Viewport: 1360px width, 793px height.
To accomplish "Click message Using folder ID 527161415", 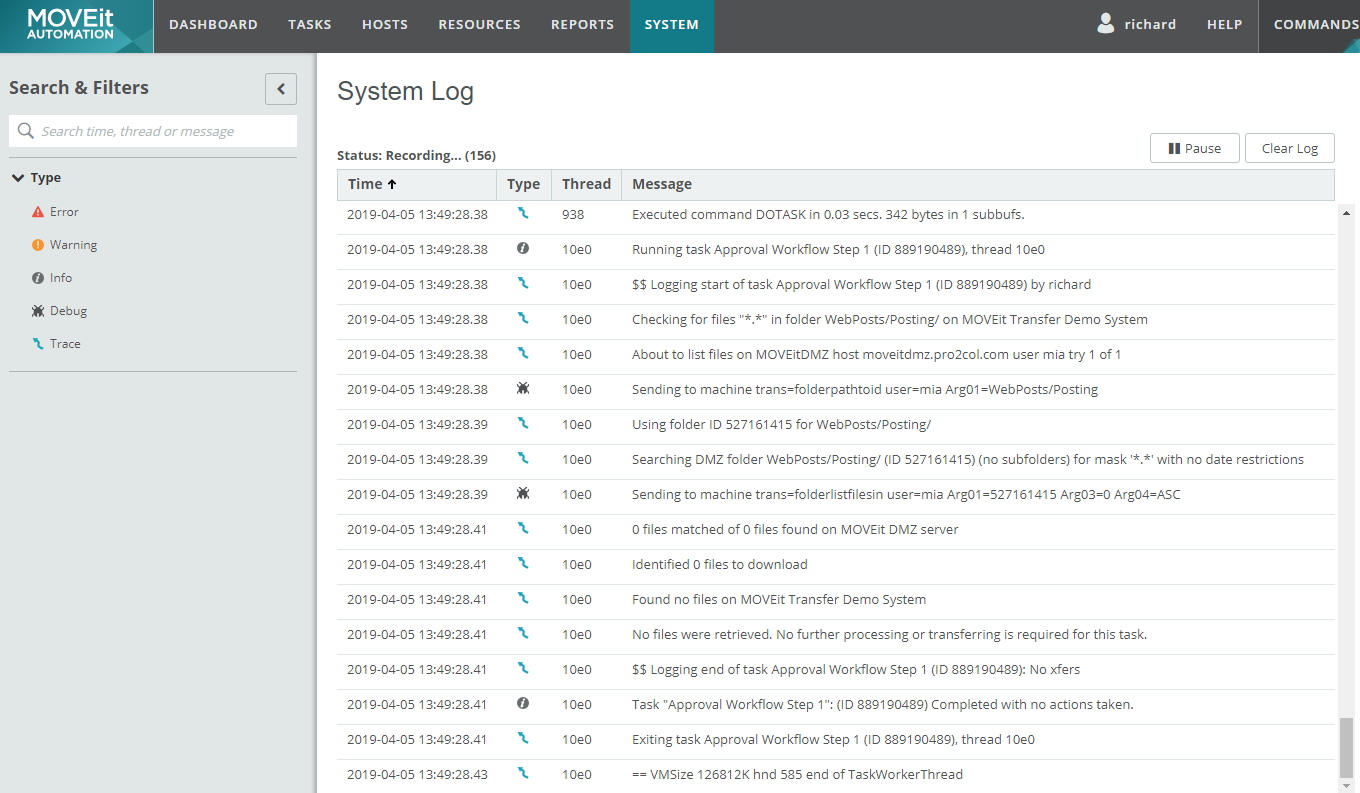I will point(781,424).
